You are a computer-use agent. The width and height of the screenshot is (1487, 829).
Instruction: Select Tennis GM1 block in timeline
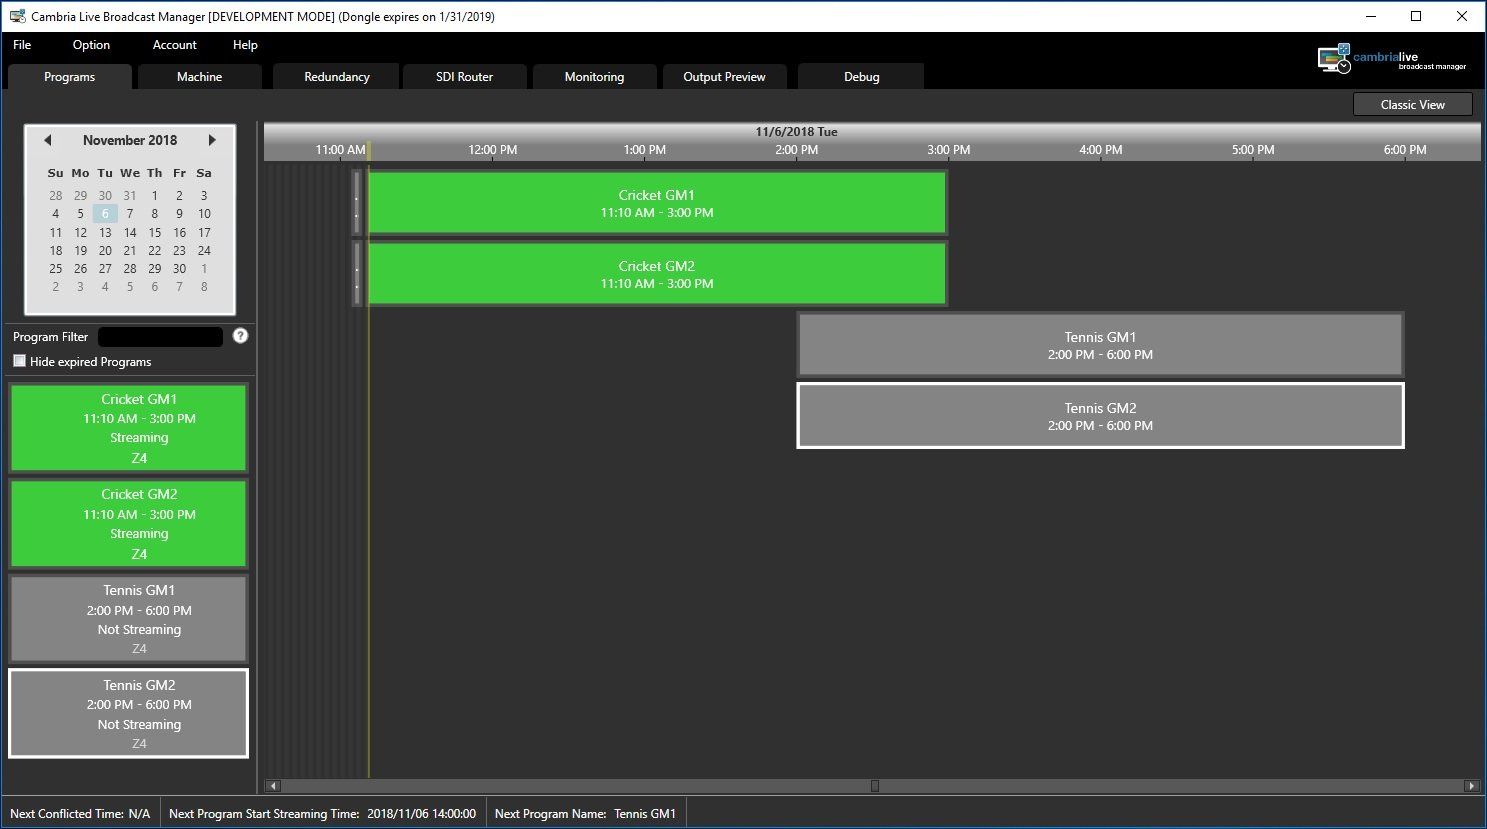[x=1100, y=345]
